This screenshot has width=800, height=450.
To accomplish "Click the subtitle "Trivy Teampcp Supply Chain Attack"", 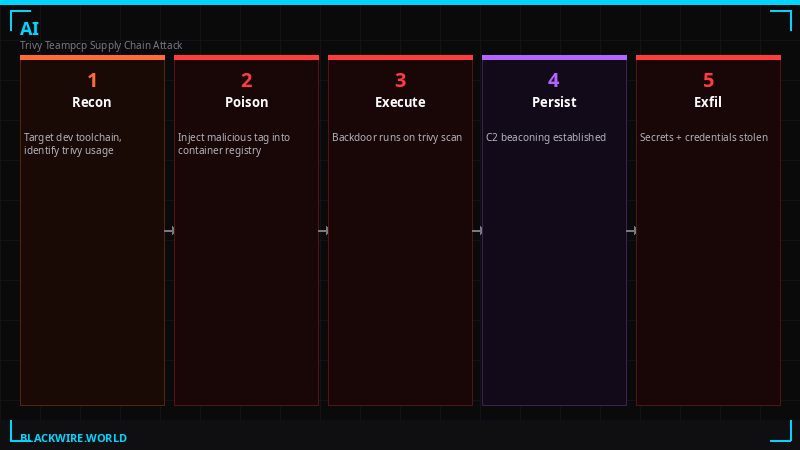I will [101, 45].
